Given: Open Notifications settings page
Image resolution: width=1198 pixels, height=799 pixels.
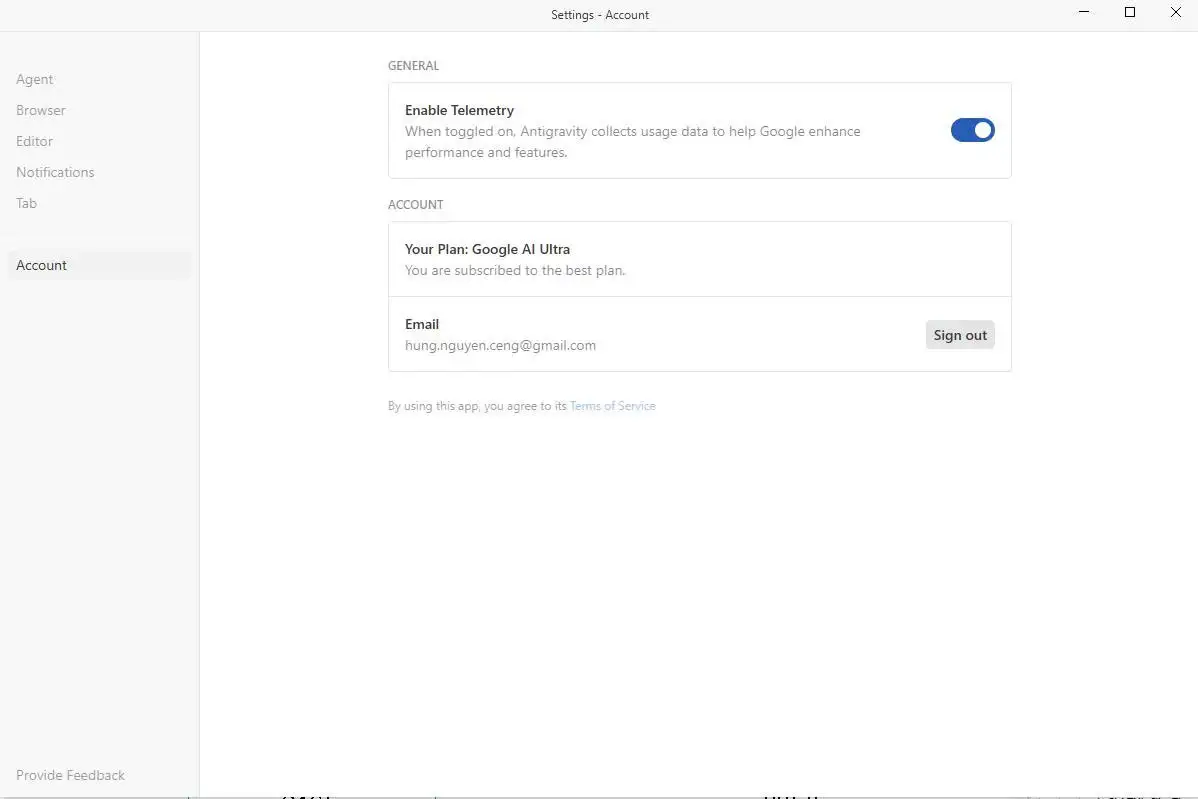Looking at the screenshot, I should 55,172.
